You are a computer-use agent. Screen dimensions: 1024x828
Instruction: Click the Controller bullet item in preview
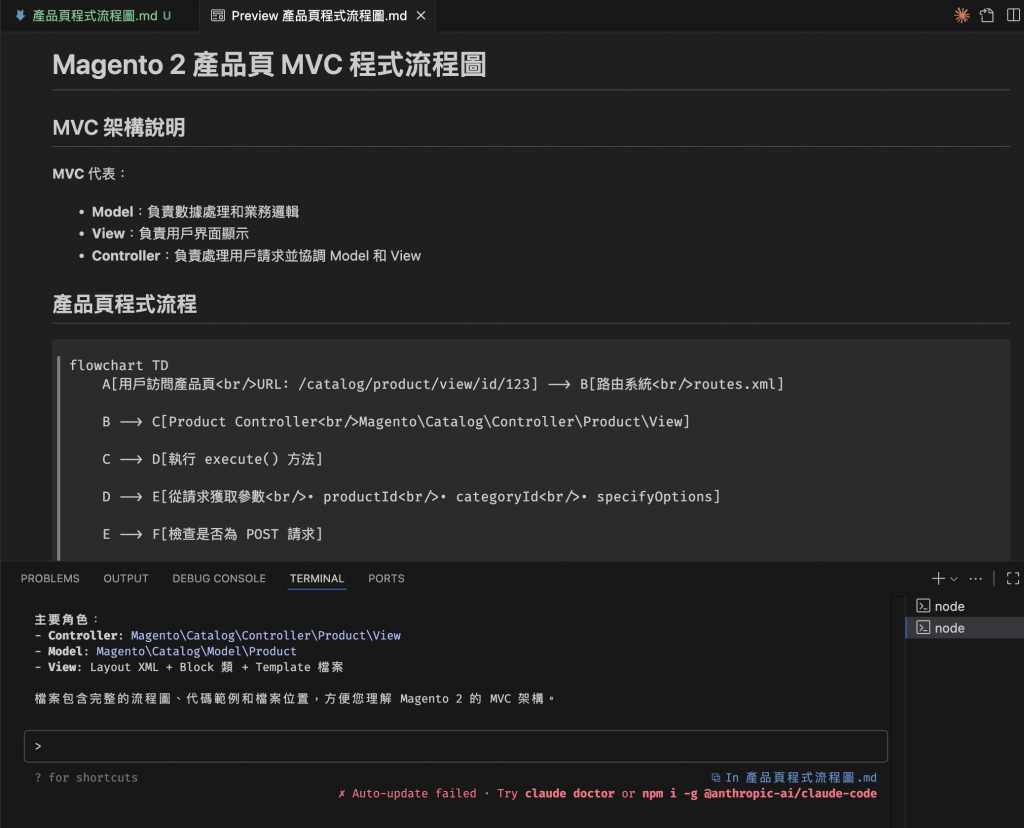click(256, 256)
